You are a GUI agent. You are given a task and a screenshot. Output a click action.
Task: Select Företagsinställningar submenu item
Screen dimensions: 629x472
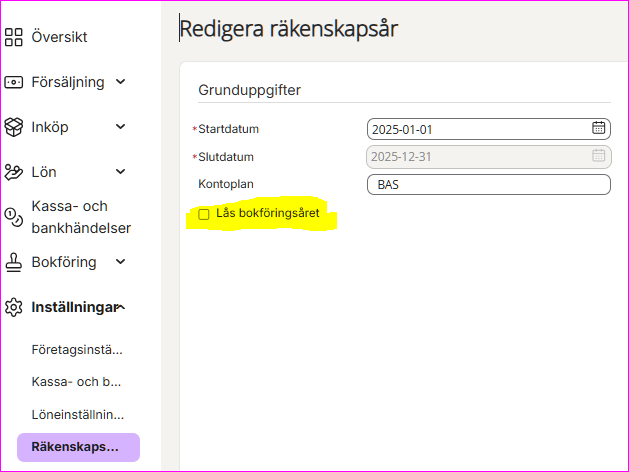77,350
